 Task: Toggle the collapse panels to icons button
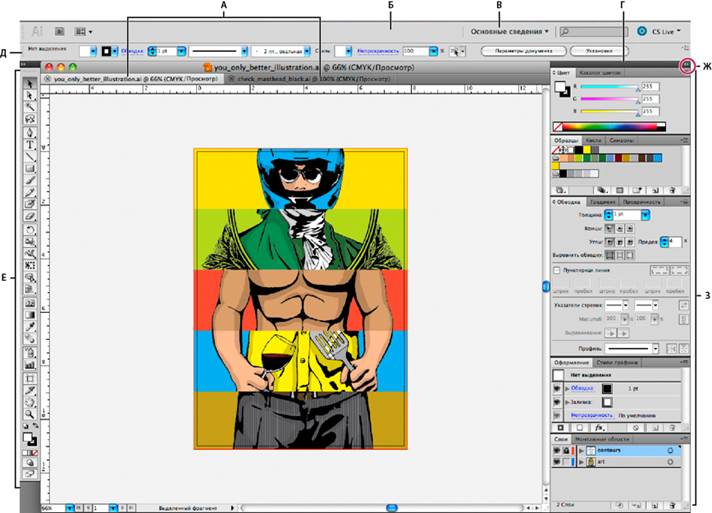[687, 66]
